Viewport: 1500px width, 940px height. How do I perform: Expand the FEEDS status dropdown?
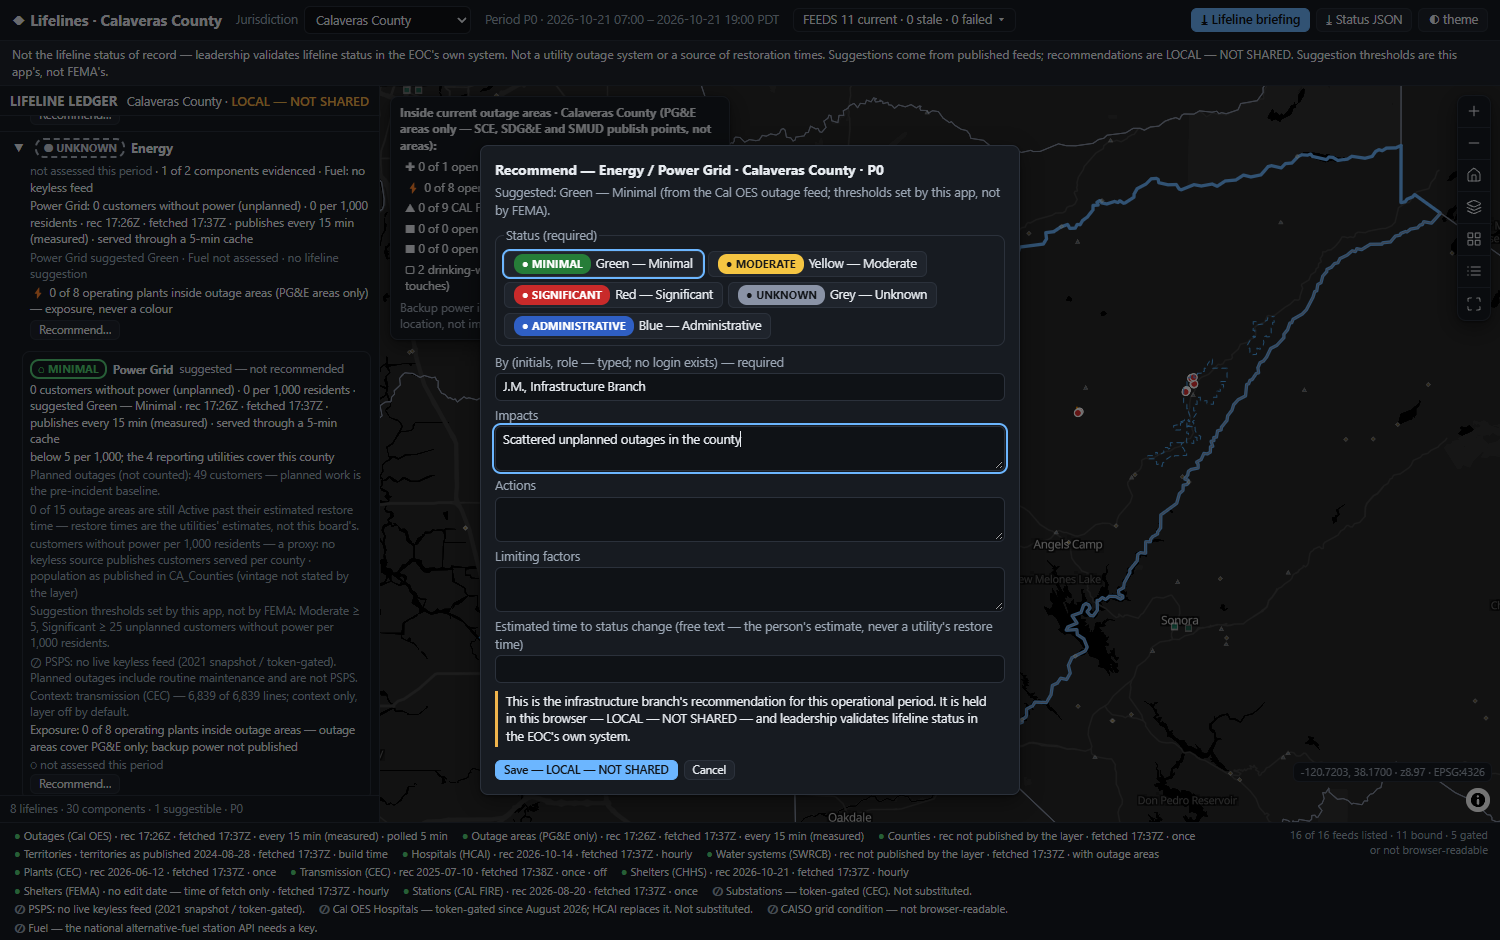coord(904,20)
